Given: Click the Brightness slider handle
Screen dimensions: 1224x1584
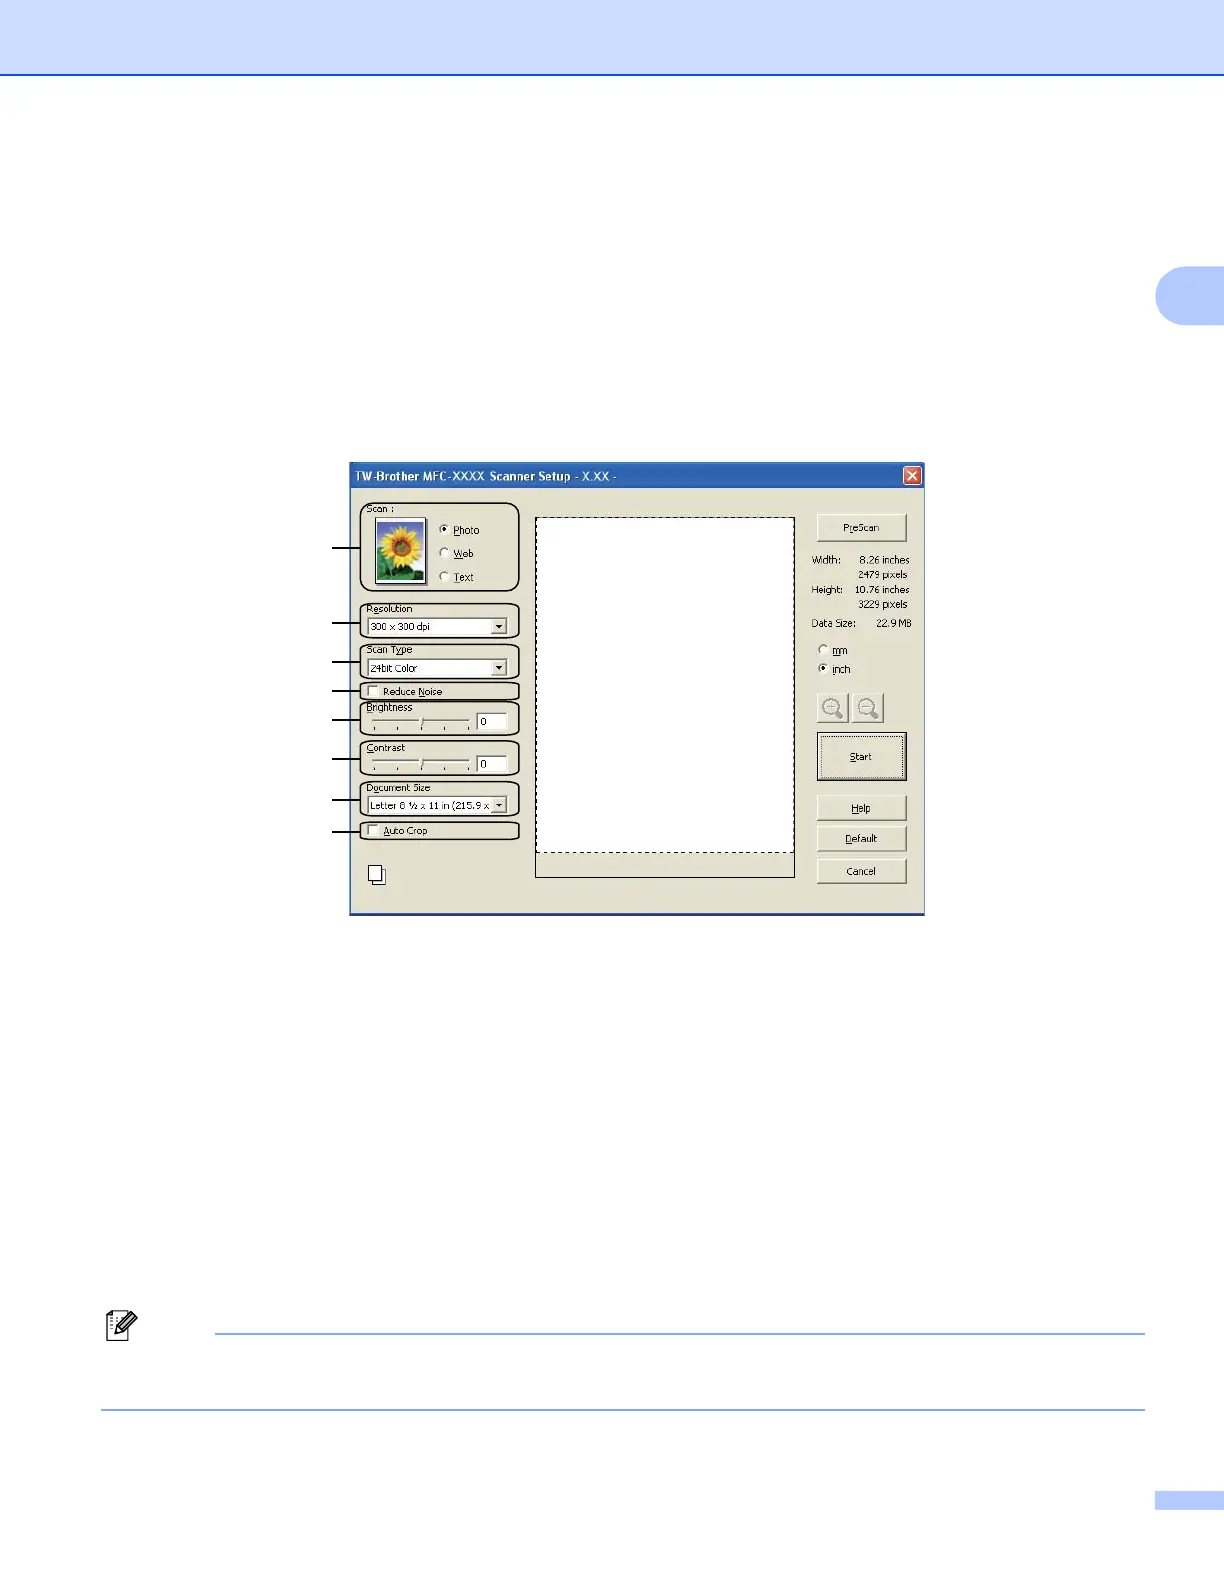Looking at the screenshot, I should [x=421, y=721].
